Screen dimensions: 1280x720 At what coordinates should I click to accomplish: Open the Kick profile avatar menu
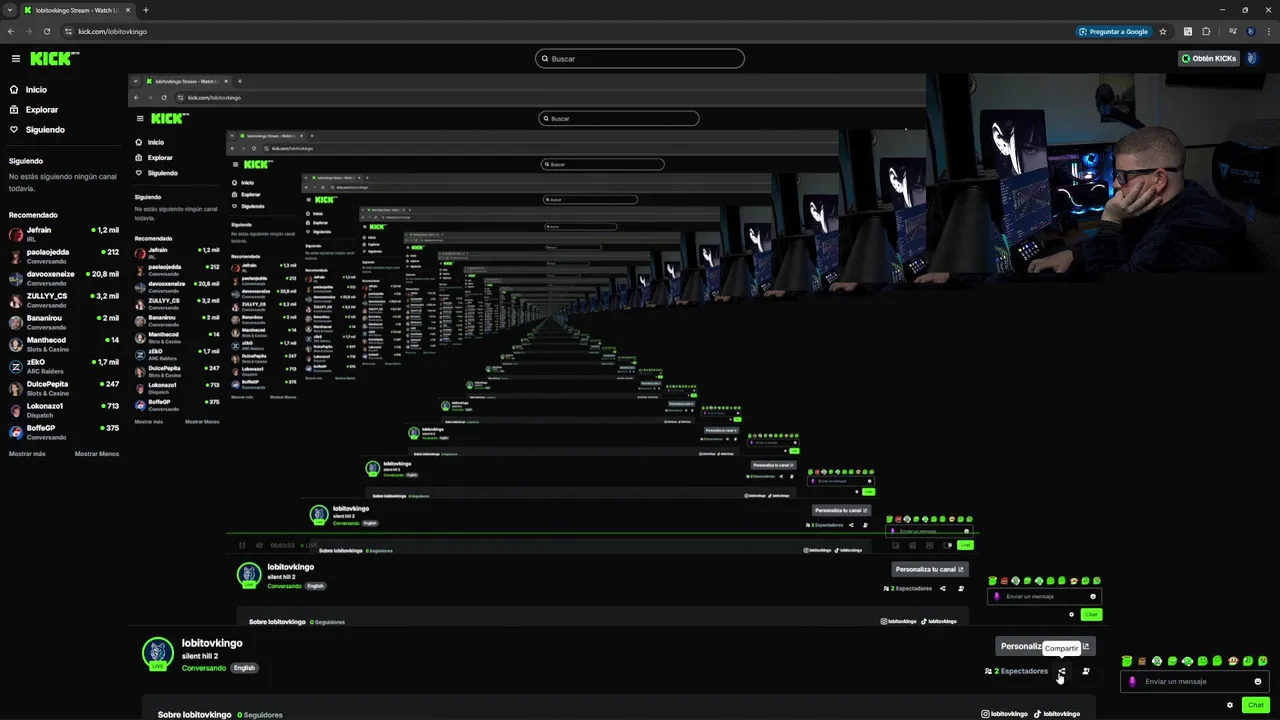click(x=1252, y=58)
